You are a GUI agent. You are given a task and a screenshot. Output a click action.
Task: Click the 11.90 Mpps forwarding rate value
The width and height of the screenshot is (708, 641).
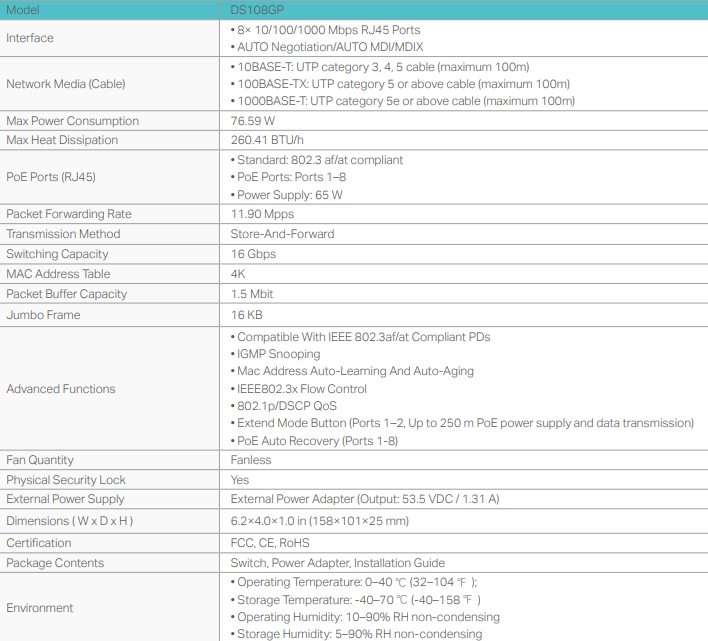(x=262, y=214)
